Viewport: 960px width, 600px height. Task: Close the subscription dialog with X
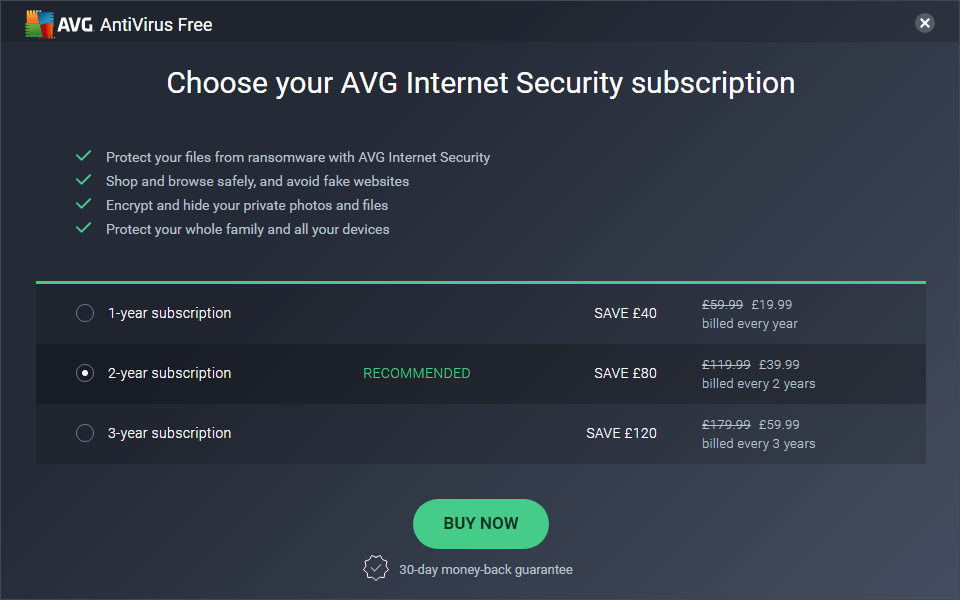(925, 23)
